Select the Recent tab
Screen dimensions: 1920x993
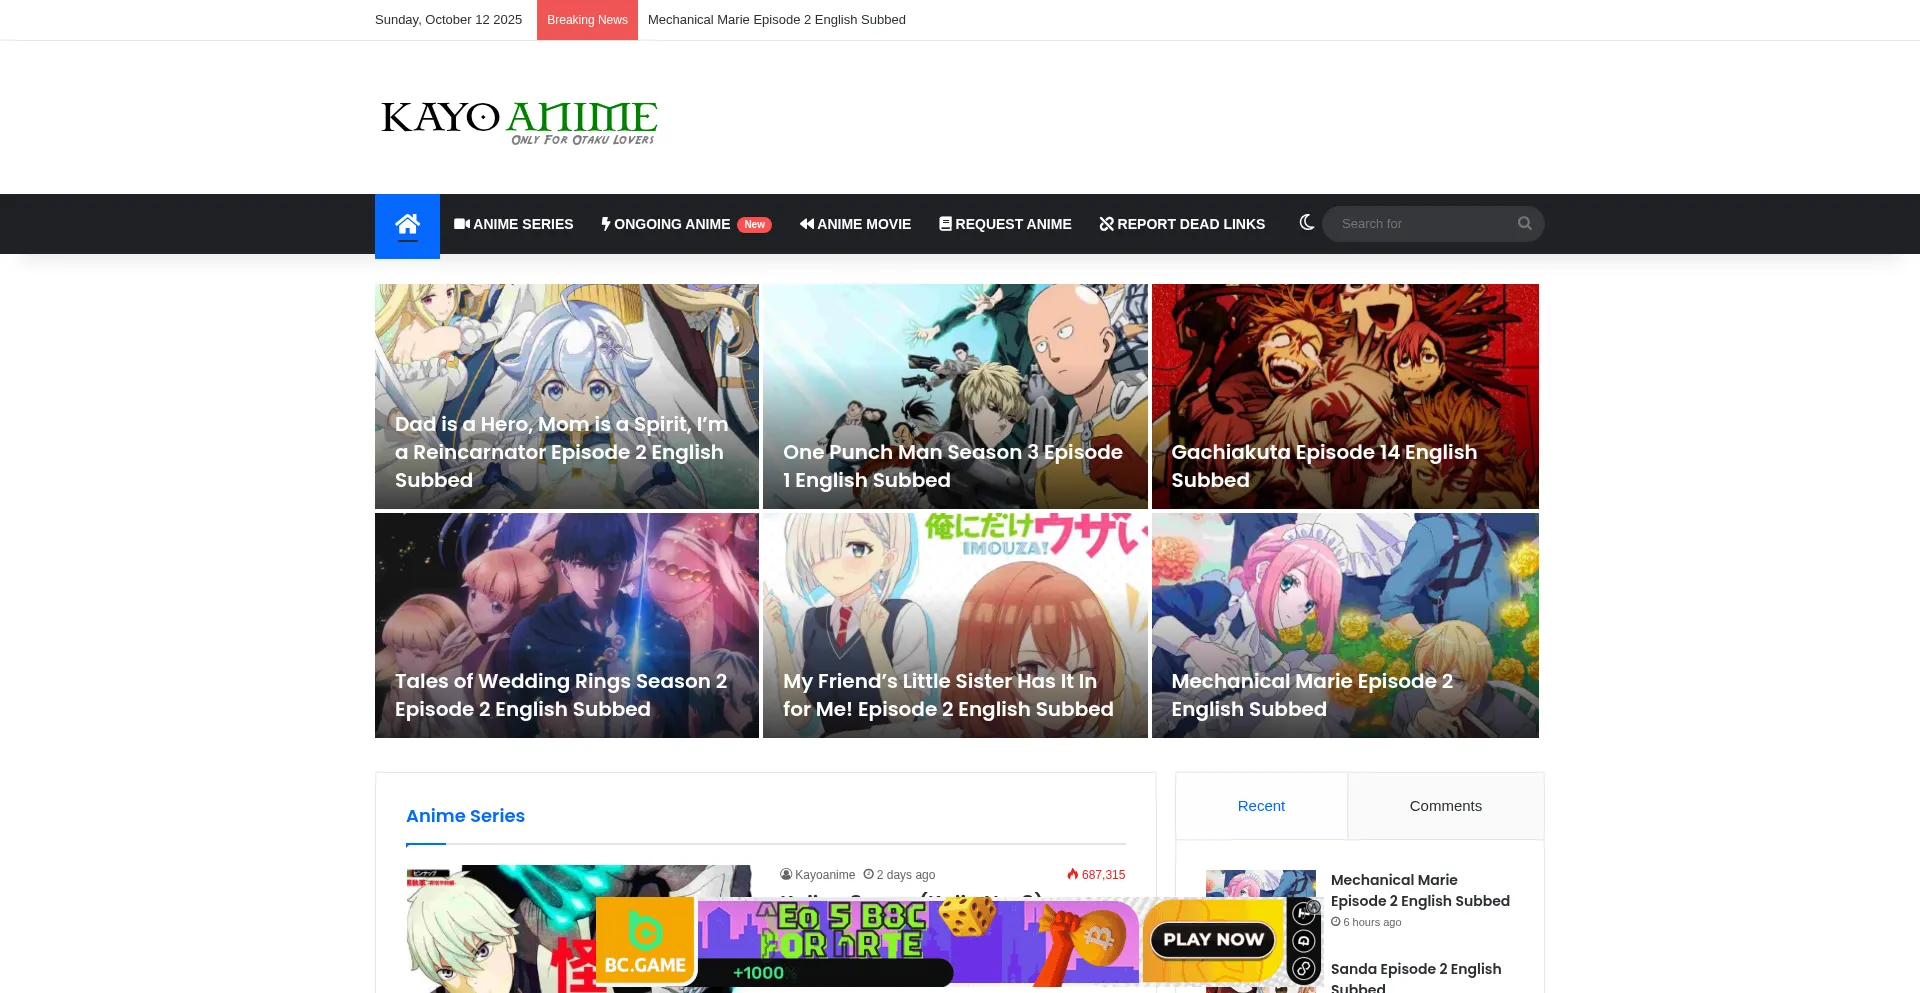click(x=1261, y=806)
